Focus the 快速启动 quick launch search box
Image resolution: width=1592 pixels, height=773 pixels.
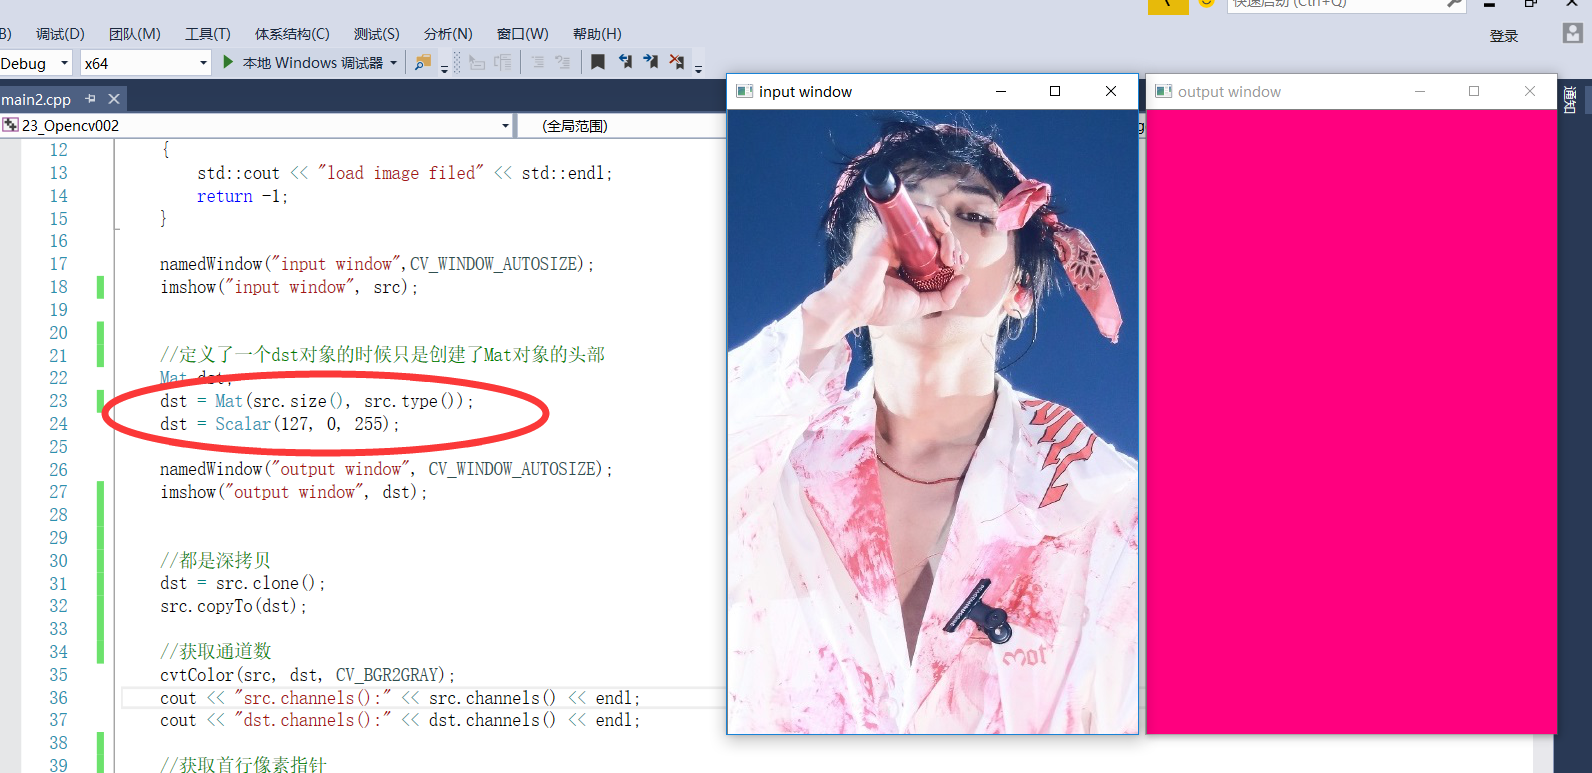click(x=1330, y=4)
